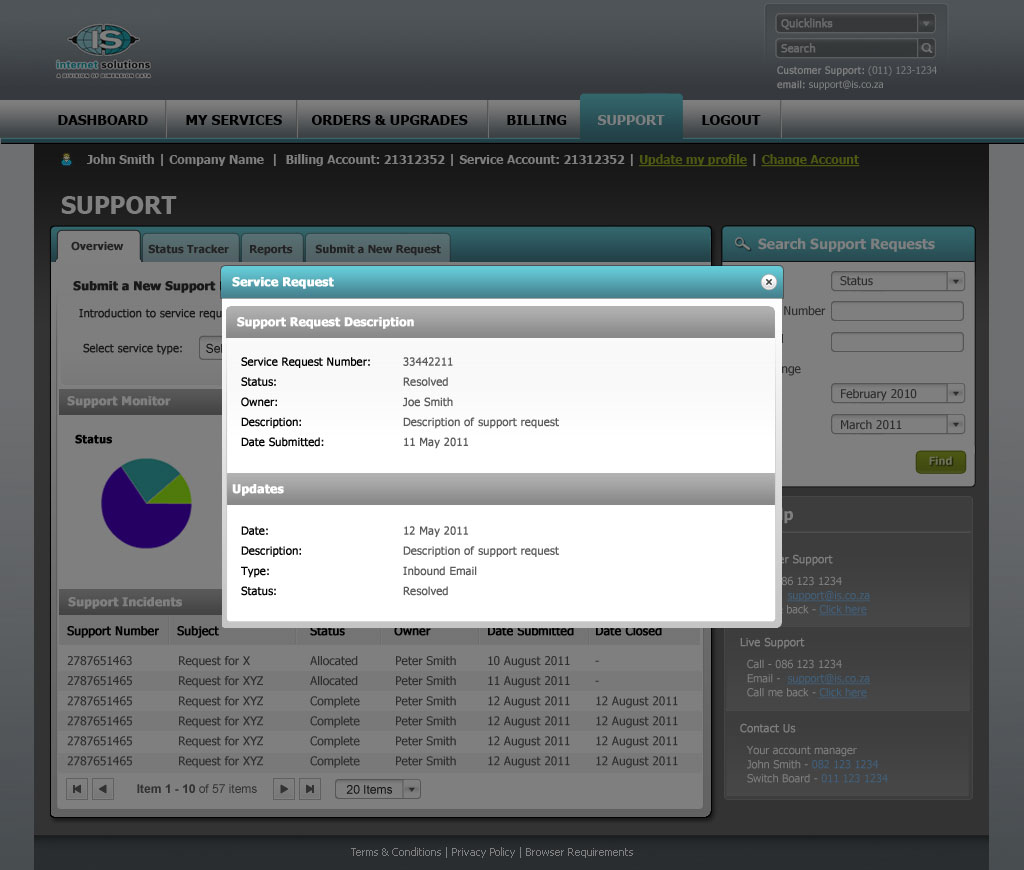1024x870 pixels.
Task: Open the Billing menu item
Action: click(x=536, y=120)
